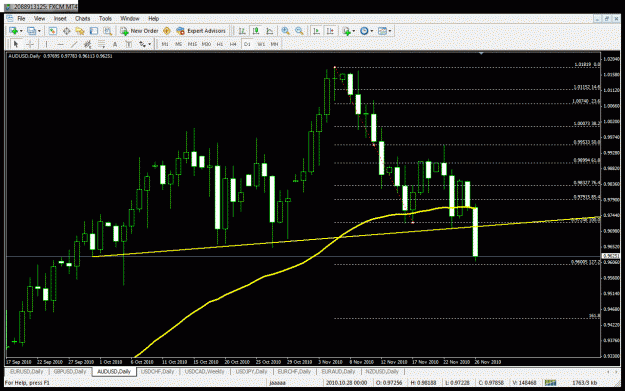
Task: Expand the Arrows tool dropdown arrow
Action: [x=149, y=44]
